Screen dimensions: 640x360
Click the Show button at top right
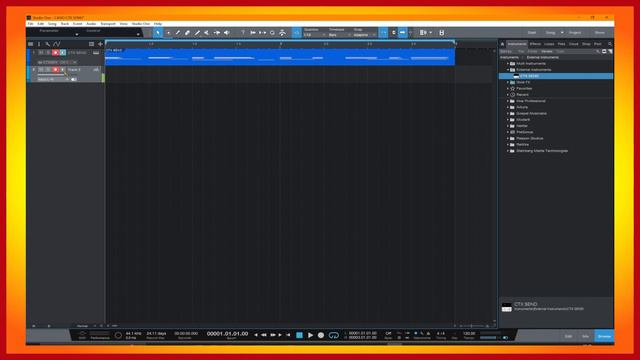tap(600, 33)
